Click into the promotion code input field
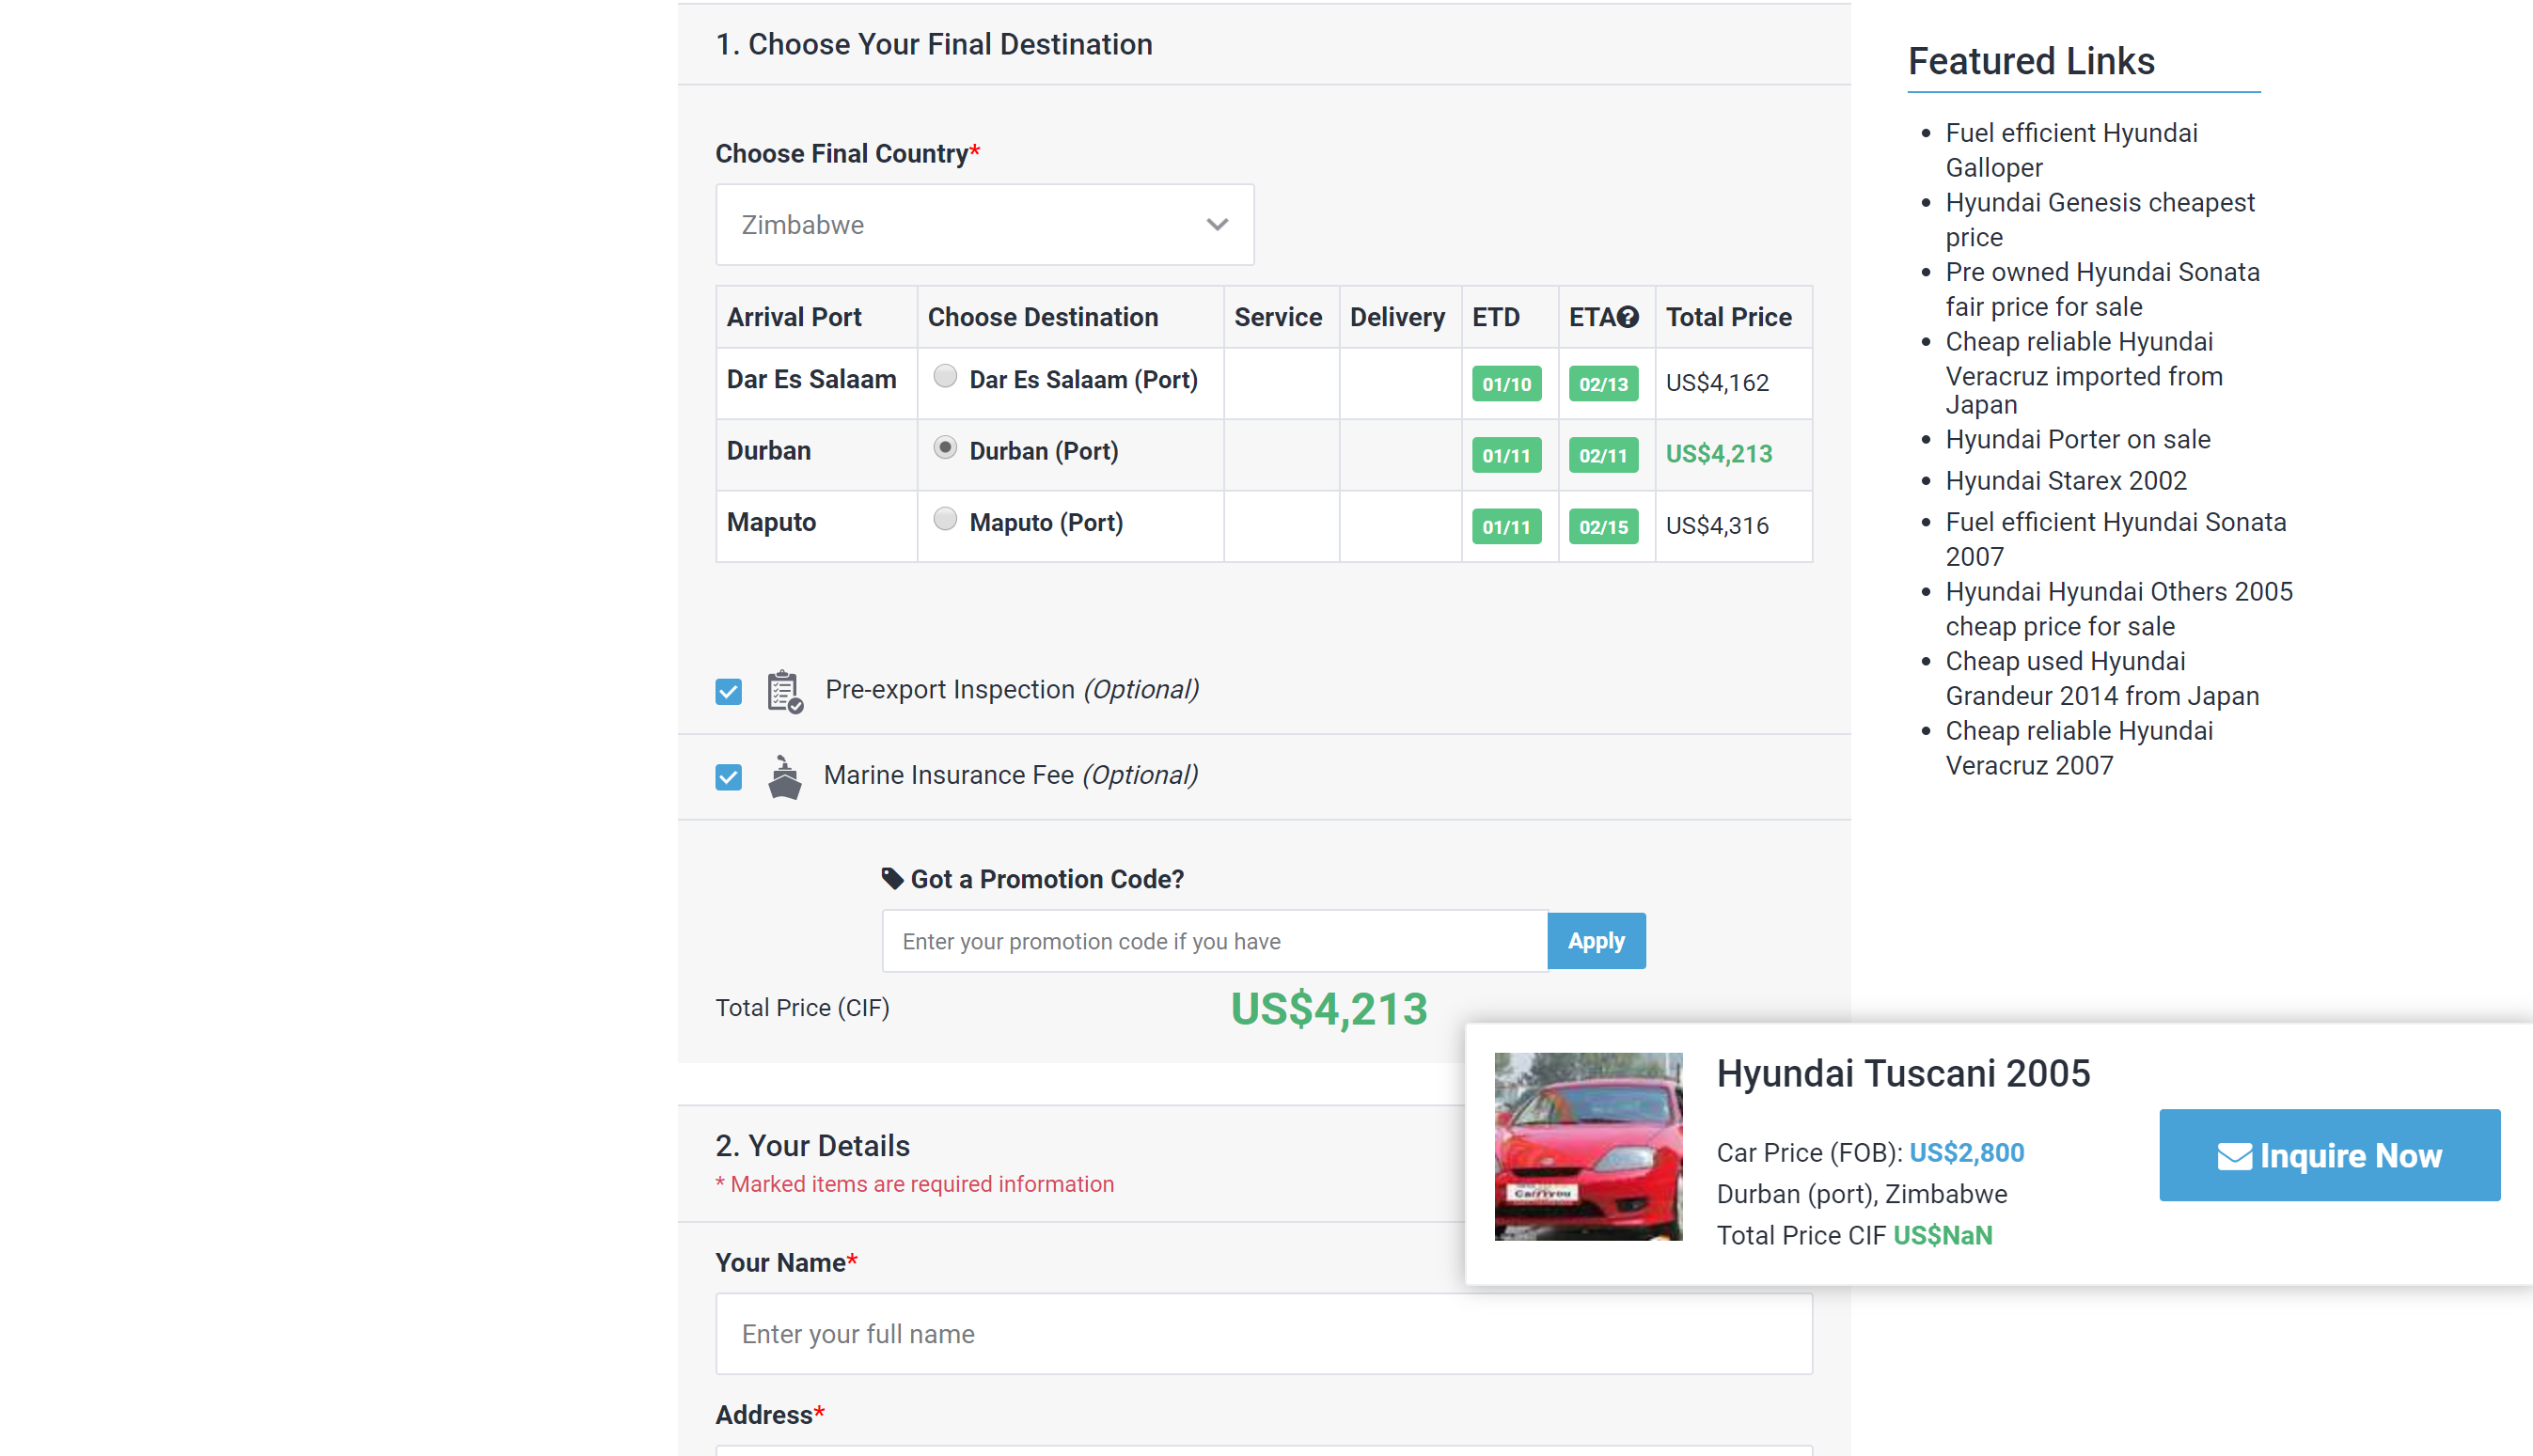Viewport: 2533px width, 1456px height. click(1214, 940)
